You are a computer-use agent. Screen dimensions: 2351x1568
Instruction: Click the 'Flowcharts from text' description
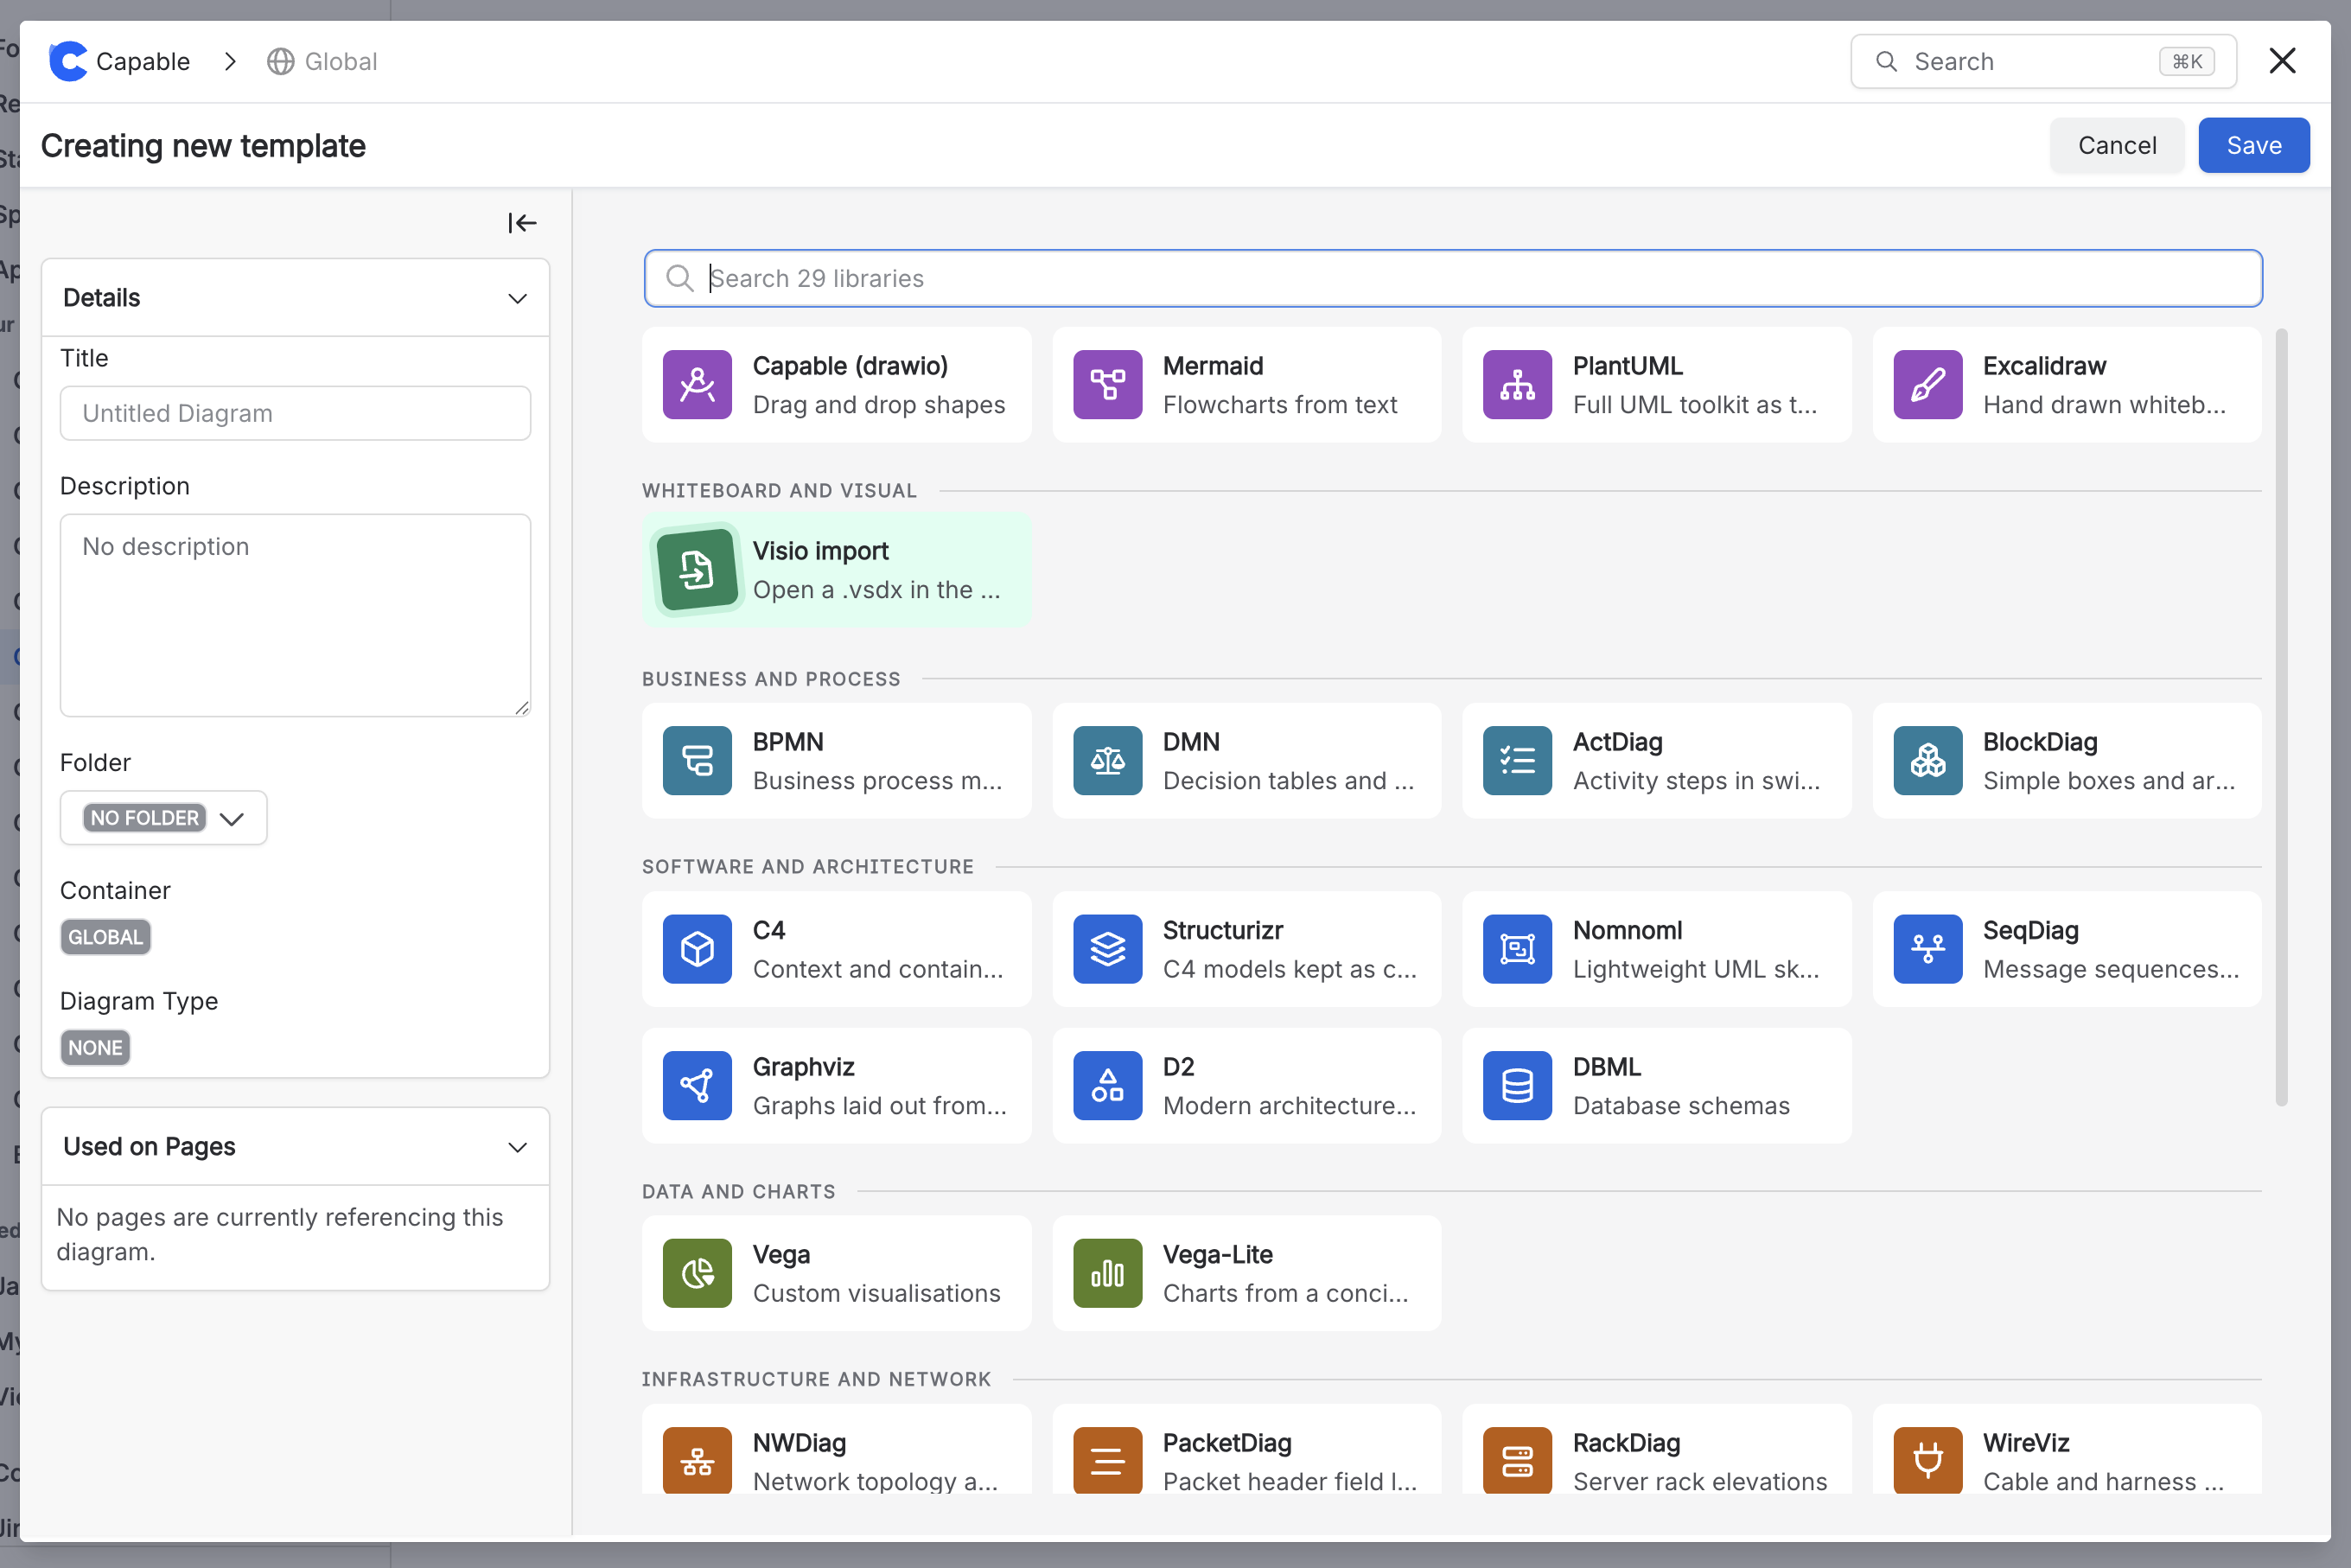tap(1280, 404)
